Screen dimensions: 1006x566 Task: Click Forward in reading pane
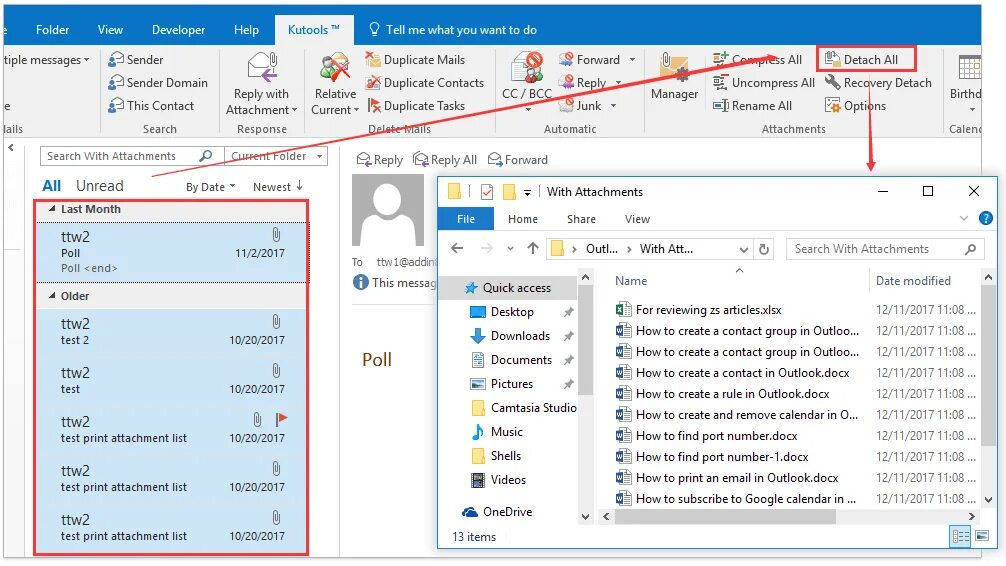pyautogui.click(x=518, y=160)
